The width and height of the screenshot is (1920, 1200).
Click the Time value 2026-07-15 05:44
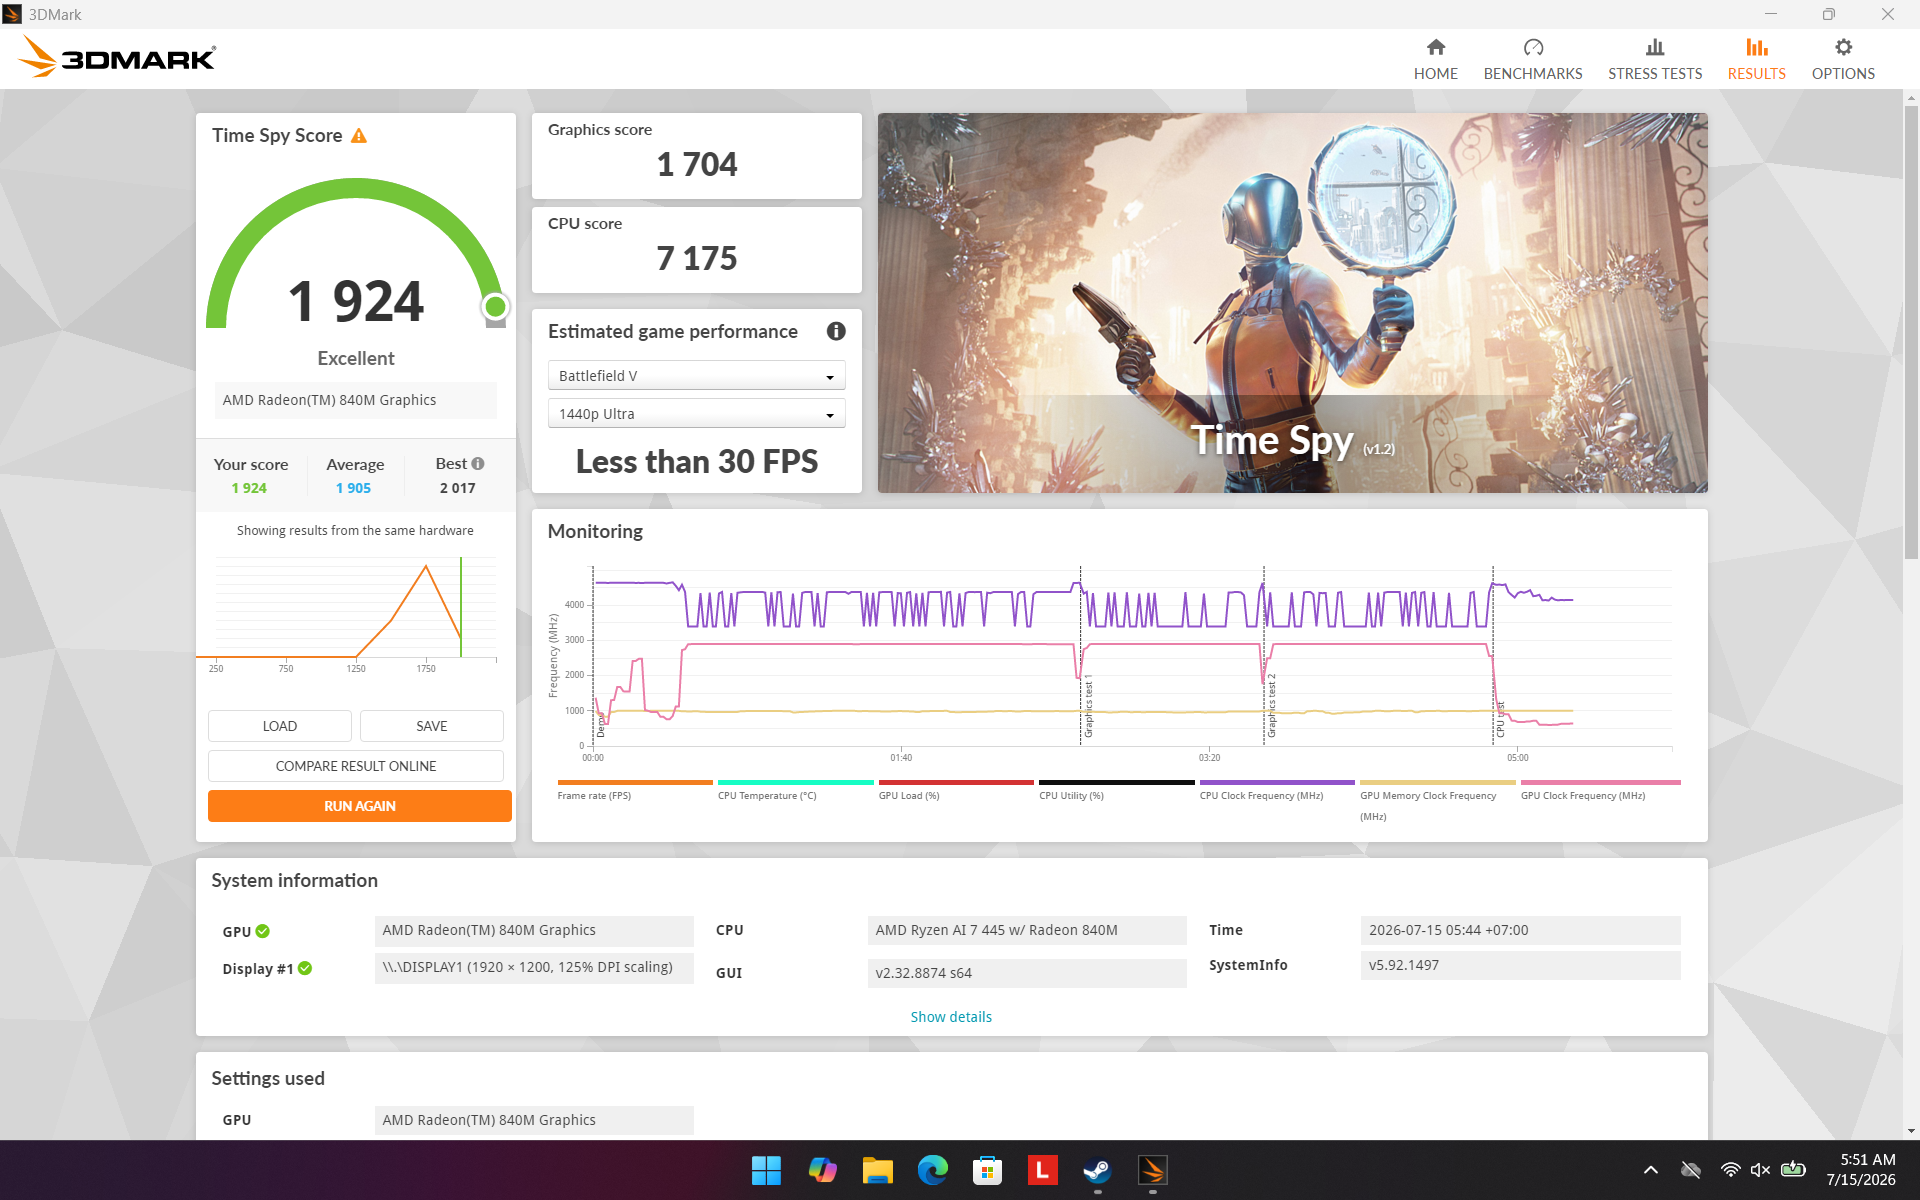point(1520,930)
